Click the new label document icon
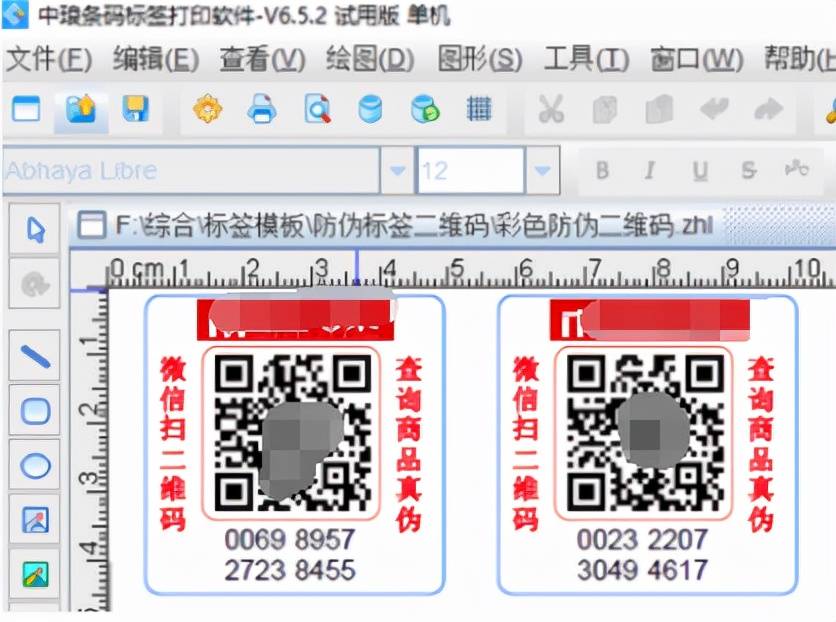 26,109
